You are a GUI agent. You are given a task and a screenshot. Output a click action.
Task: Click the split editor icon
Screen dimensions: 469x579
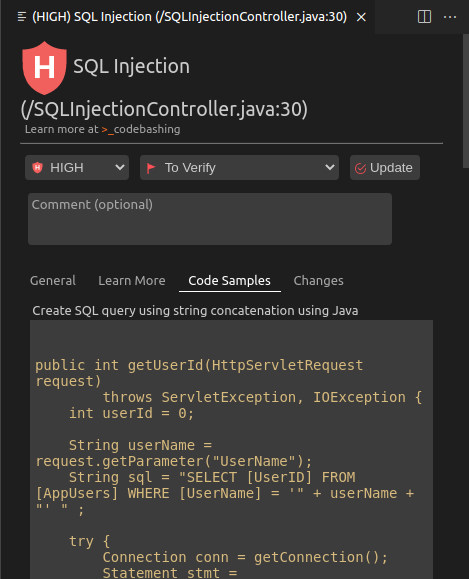[x=424, y=17]
